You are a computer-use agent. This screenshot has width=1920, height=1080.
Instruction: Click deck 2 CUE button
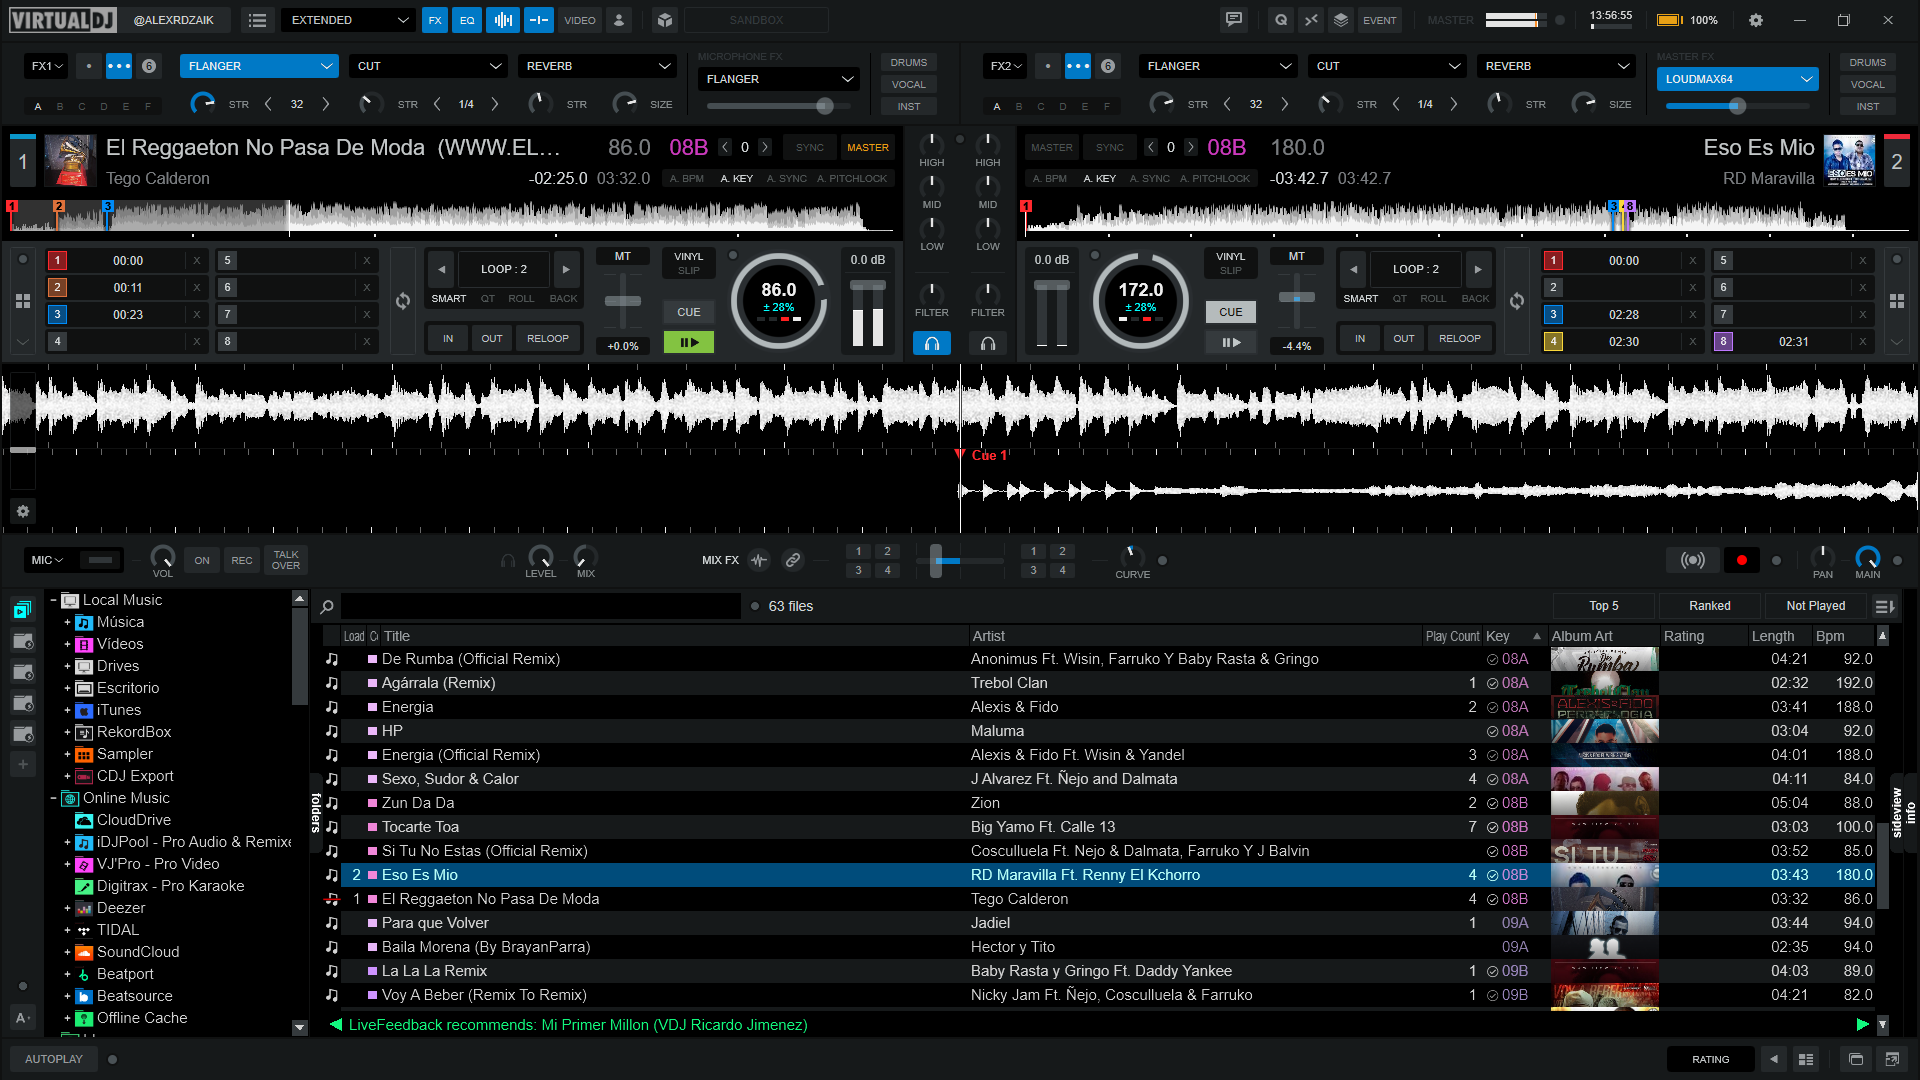[1231, 312]
